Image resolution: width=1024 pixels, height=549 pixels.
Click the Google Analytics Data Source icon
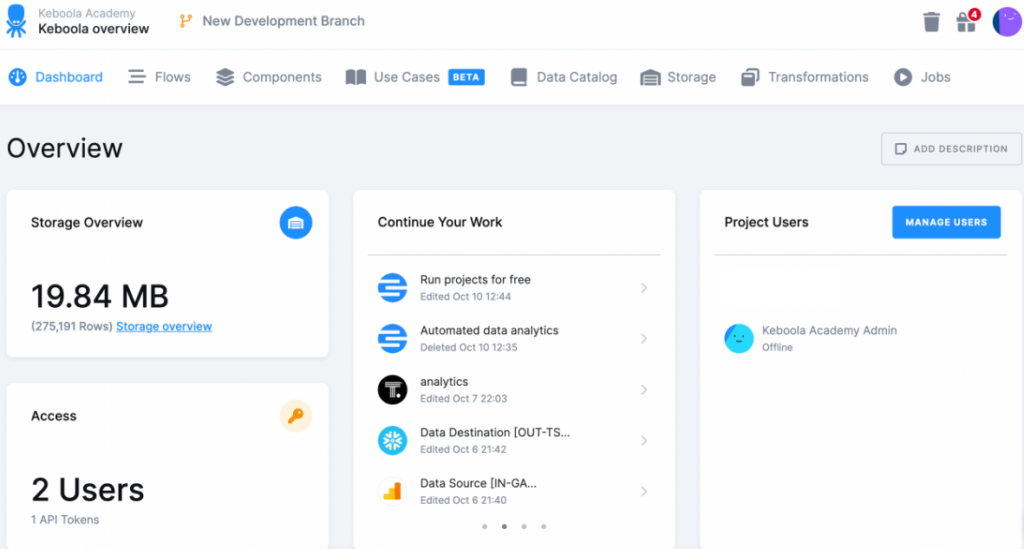tap(392, 492)
